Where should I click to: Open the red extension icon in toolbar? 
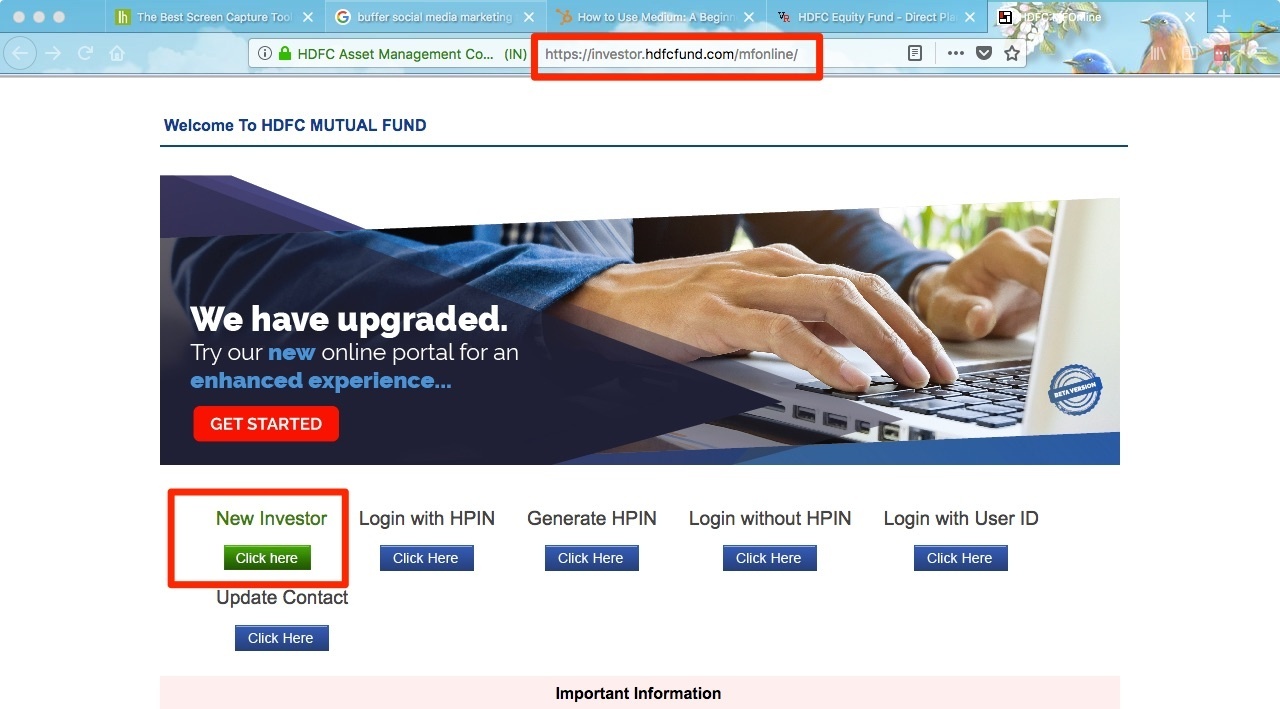[x=1221, y=54]
